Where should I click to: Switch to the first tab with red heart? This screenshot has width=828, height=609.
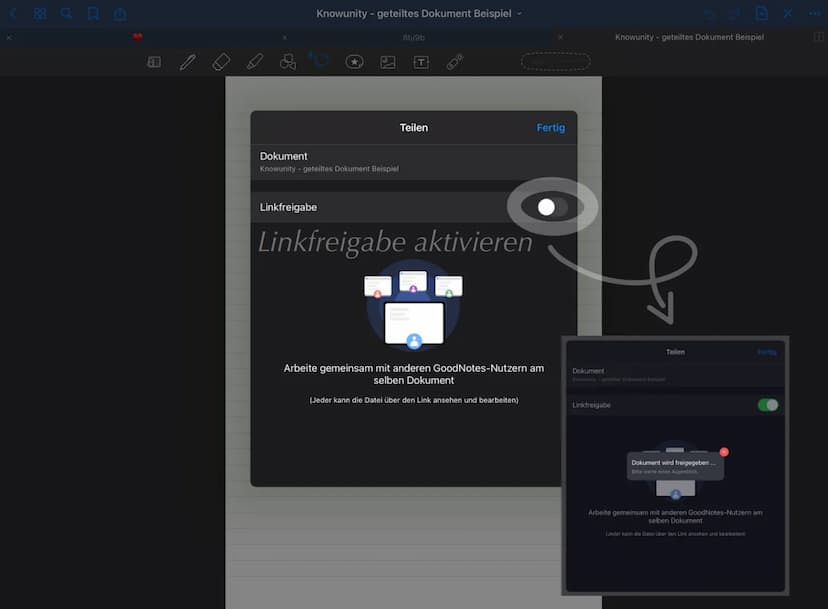tap(138, 37)
